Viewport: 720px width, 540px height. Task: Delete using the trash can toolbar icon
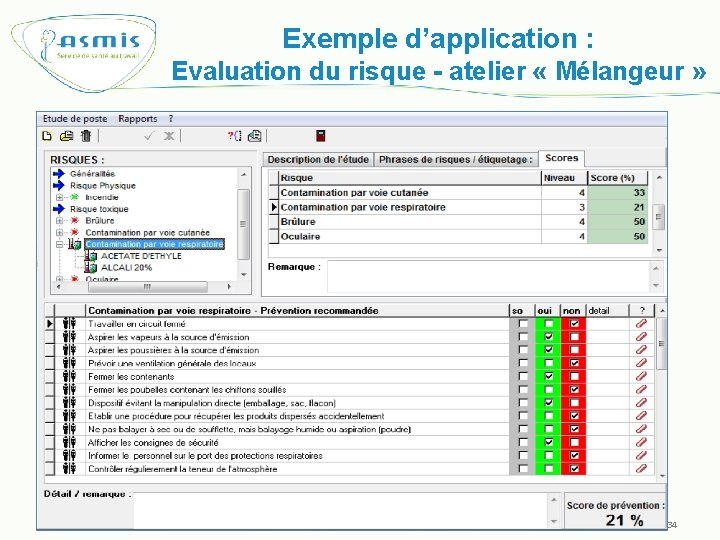[x=86, y=136]
